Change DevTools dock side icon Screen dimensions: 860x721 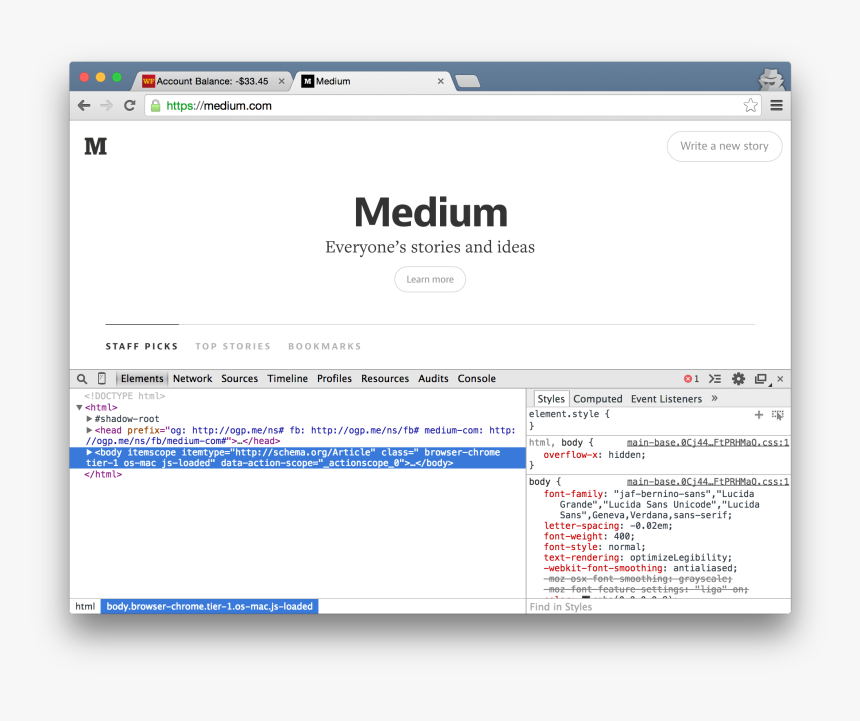761,379
